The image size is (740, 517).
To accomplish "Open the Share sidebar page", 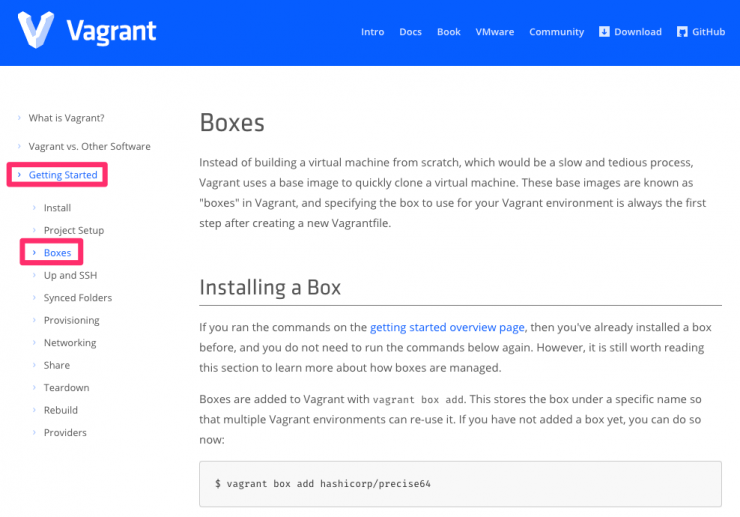I will pyautogui.click(x=57, y=365).
